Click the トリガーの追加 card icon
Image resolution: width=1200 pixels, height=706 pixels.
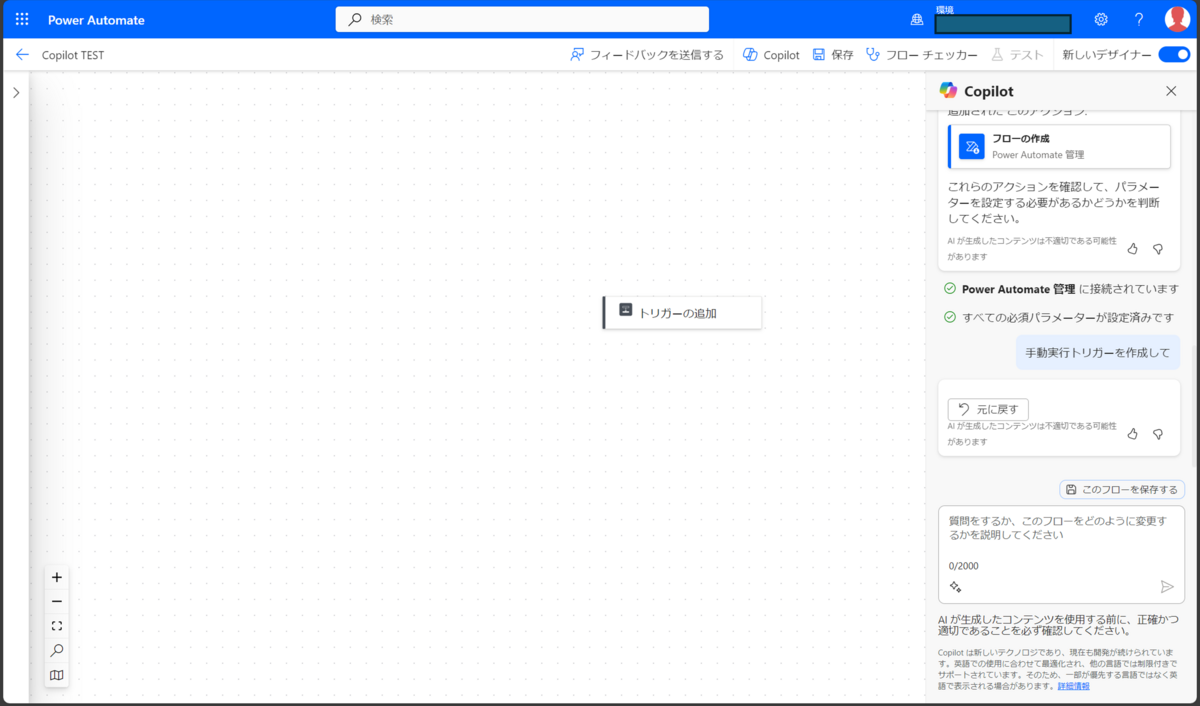pyautogui.click(x=625, y=311)
